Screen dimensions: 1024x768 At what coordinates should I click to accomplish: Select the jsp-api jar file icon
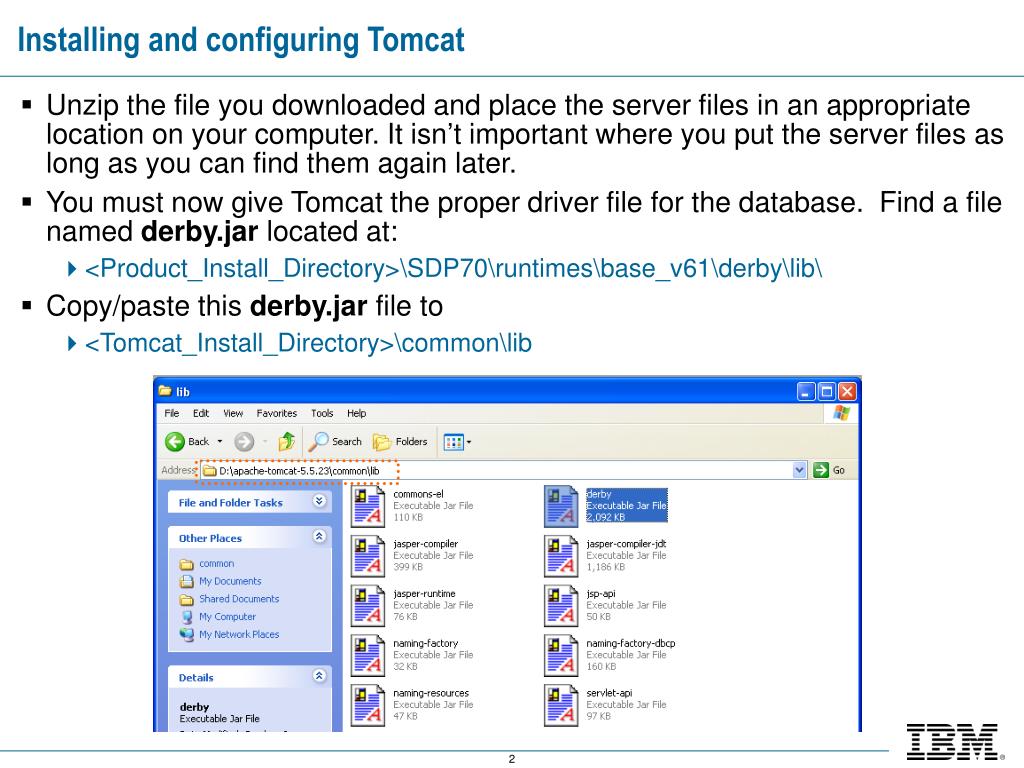pyautogui.click(x=562, y=605)
